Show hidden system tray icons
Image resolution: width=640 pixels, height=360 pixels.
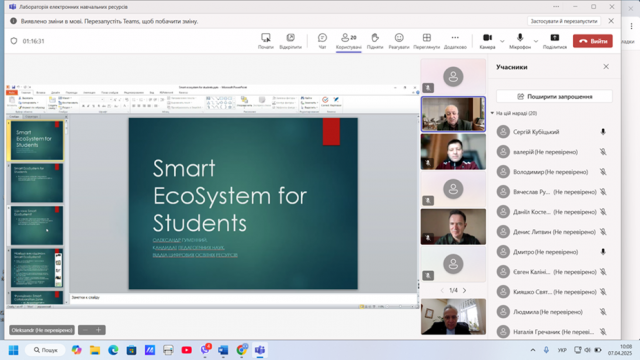[533, 350]
